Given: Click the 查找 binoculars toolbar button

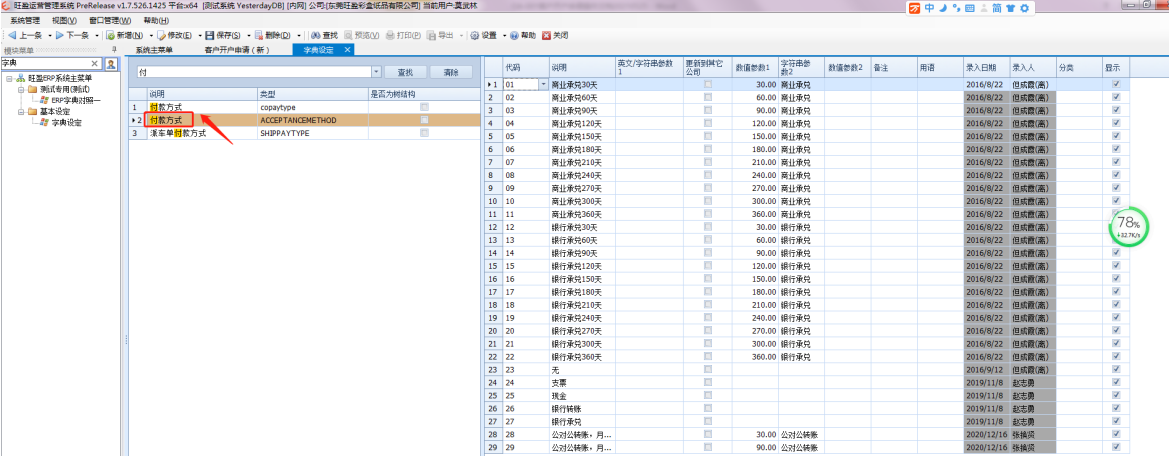Looking at the screenshot, I should click(324, 35).
